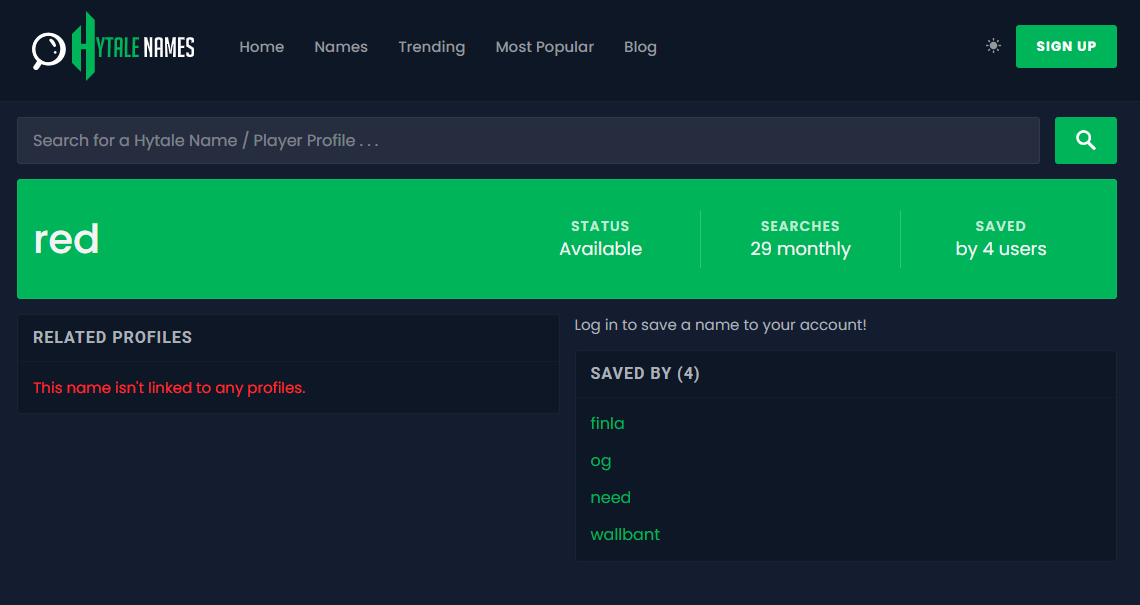Click the SIGN UP button

tap(1066, 47)
